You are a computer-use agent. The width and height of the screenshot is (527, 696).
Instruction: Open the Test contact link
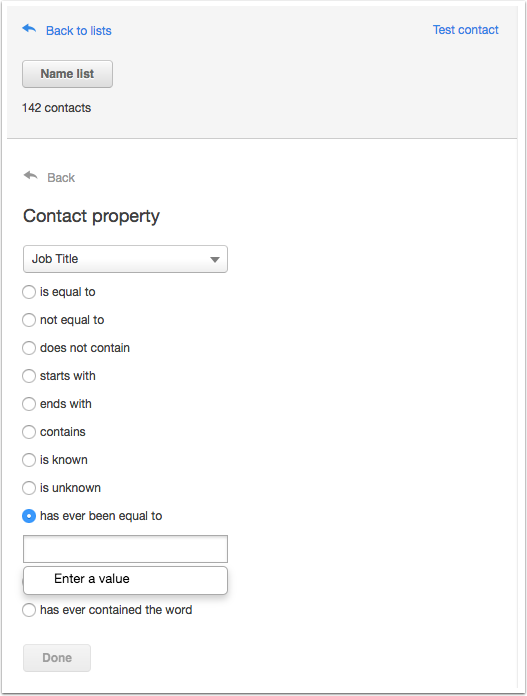(465, 30)
